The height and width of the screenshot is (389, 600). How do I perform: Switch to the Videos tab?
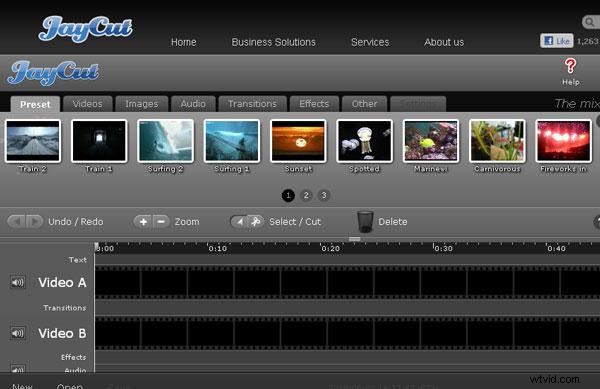88,104
